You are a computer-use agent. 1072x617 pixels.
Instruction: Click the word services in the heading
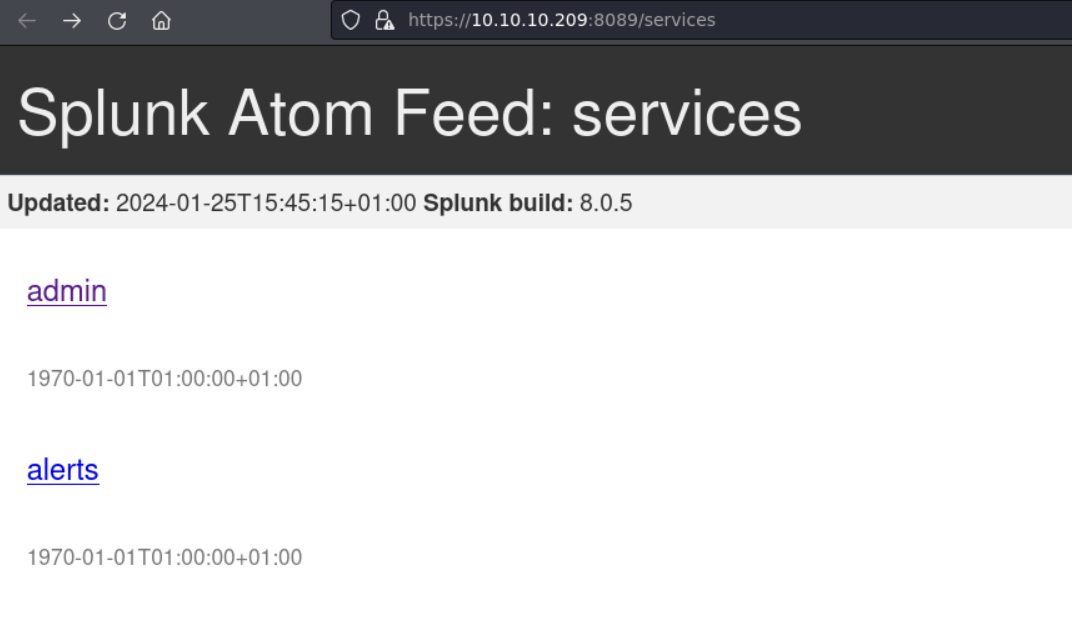686,114
